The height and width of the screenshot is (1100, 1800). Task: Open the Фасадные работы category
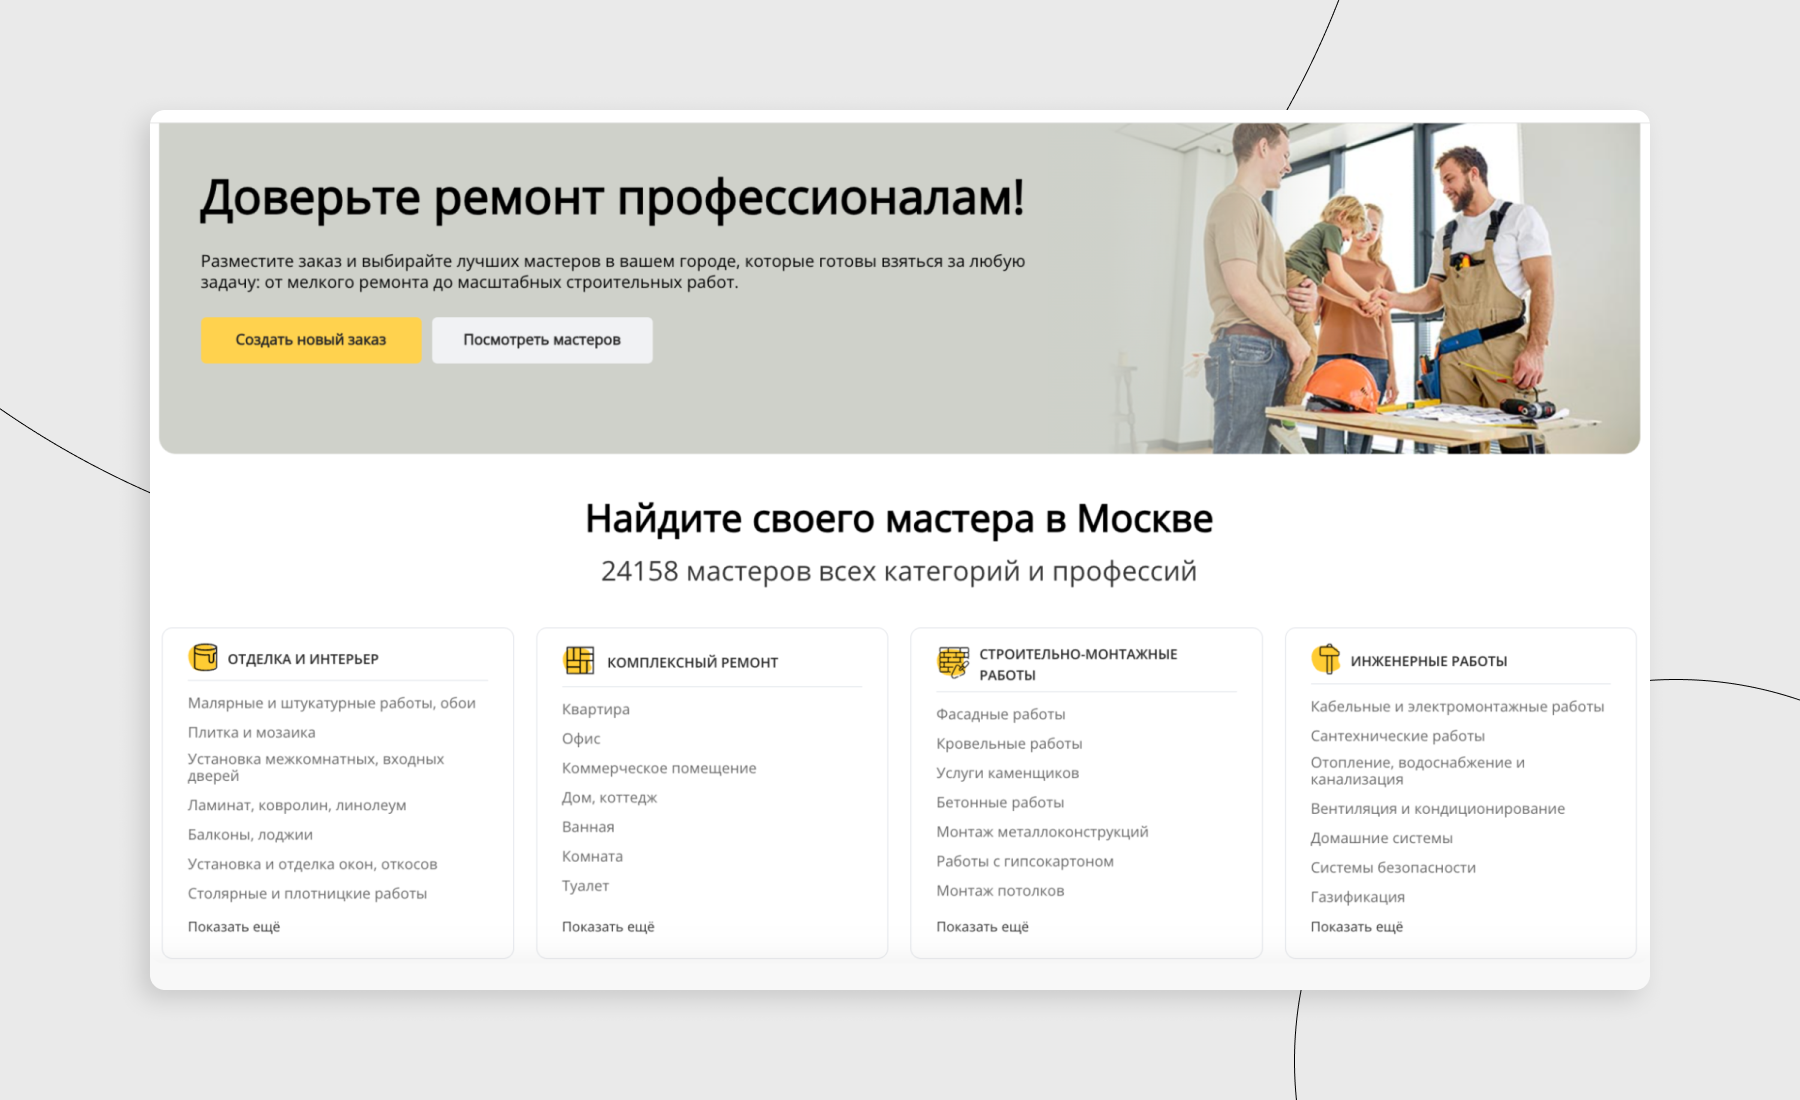coord(1000,714)
